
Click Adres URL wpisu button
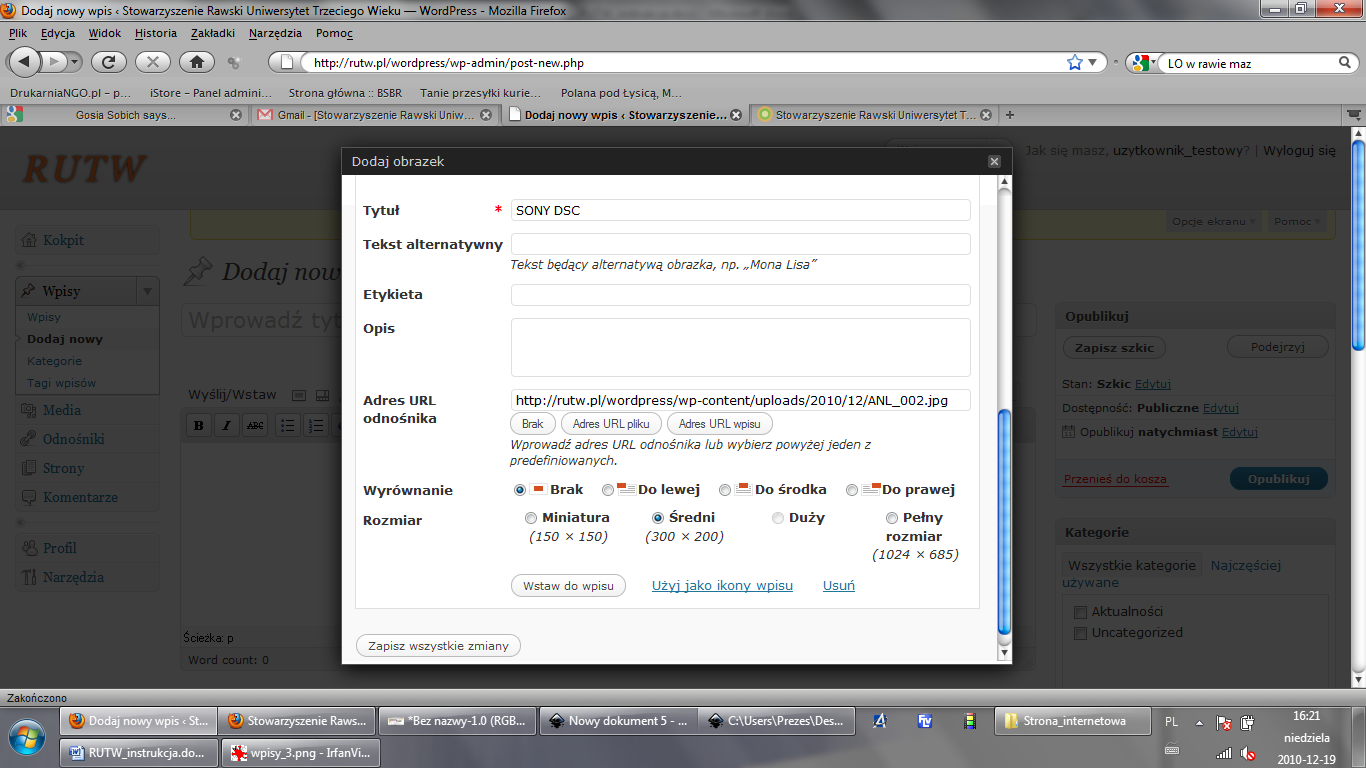(x=719, y=424)
